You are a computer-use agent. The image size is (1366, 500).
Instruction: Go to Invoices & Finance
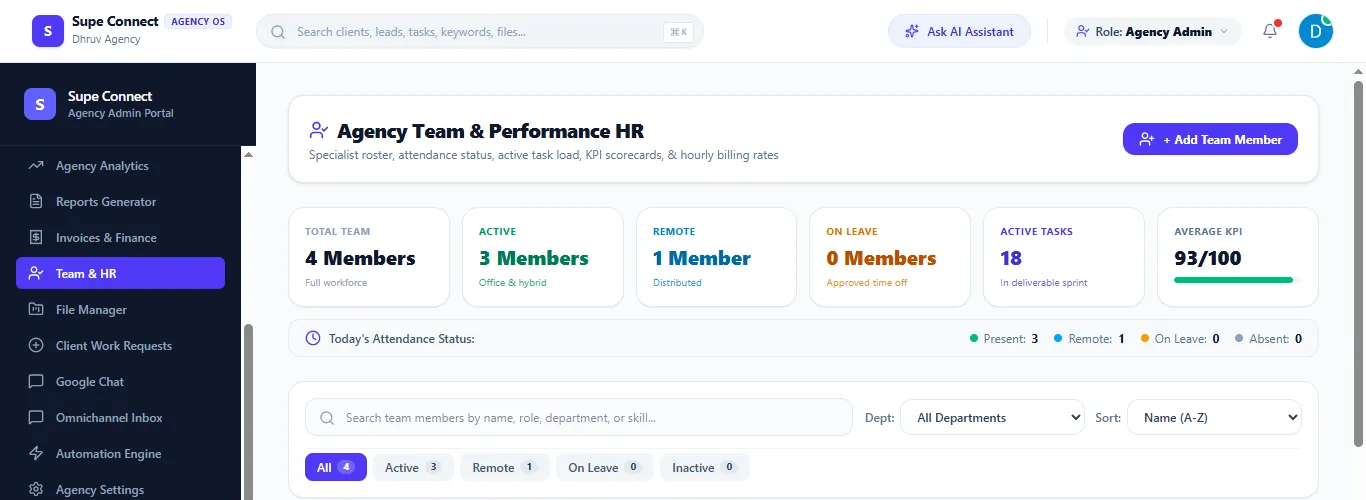[120, 238]
